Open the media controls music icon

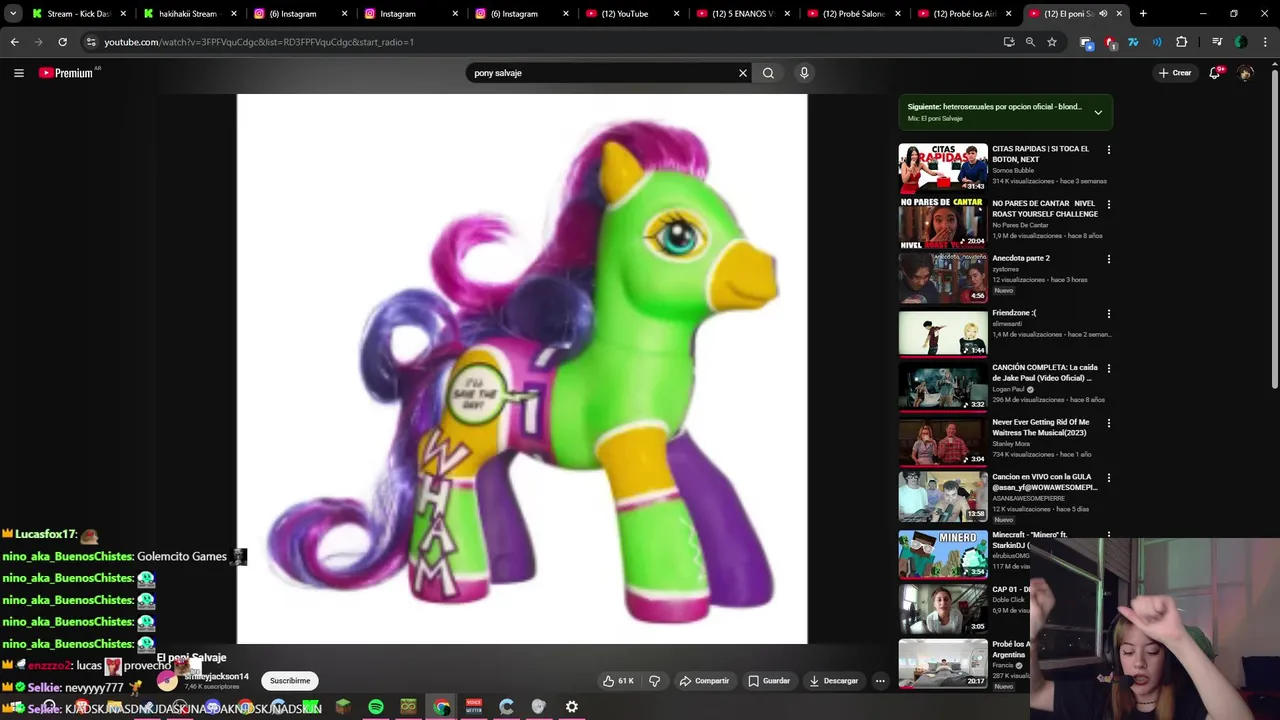point(1217,42)
